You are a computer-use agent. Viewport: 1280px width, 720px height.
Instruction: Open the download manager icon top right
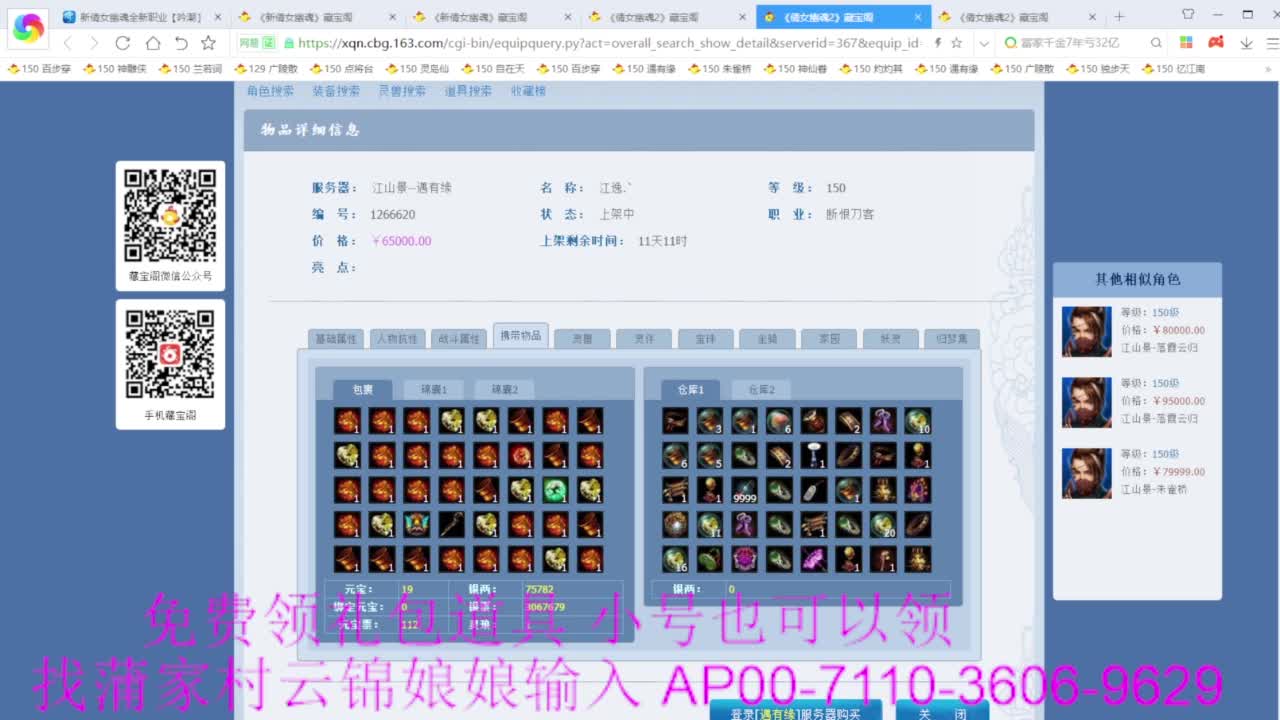(1245, 45)
